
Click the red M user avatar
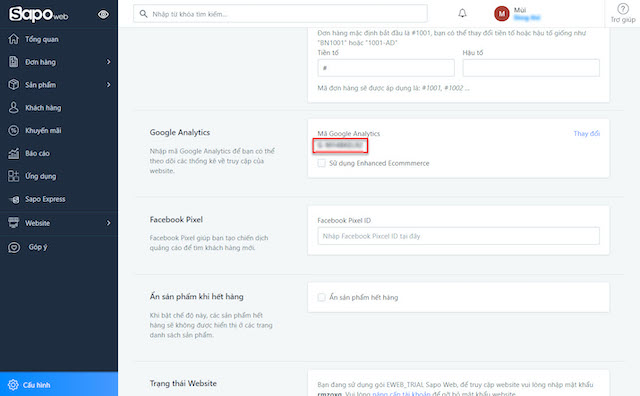point(501,14)
